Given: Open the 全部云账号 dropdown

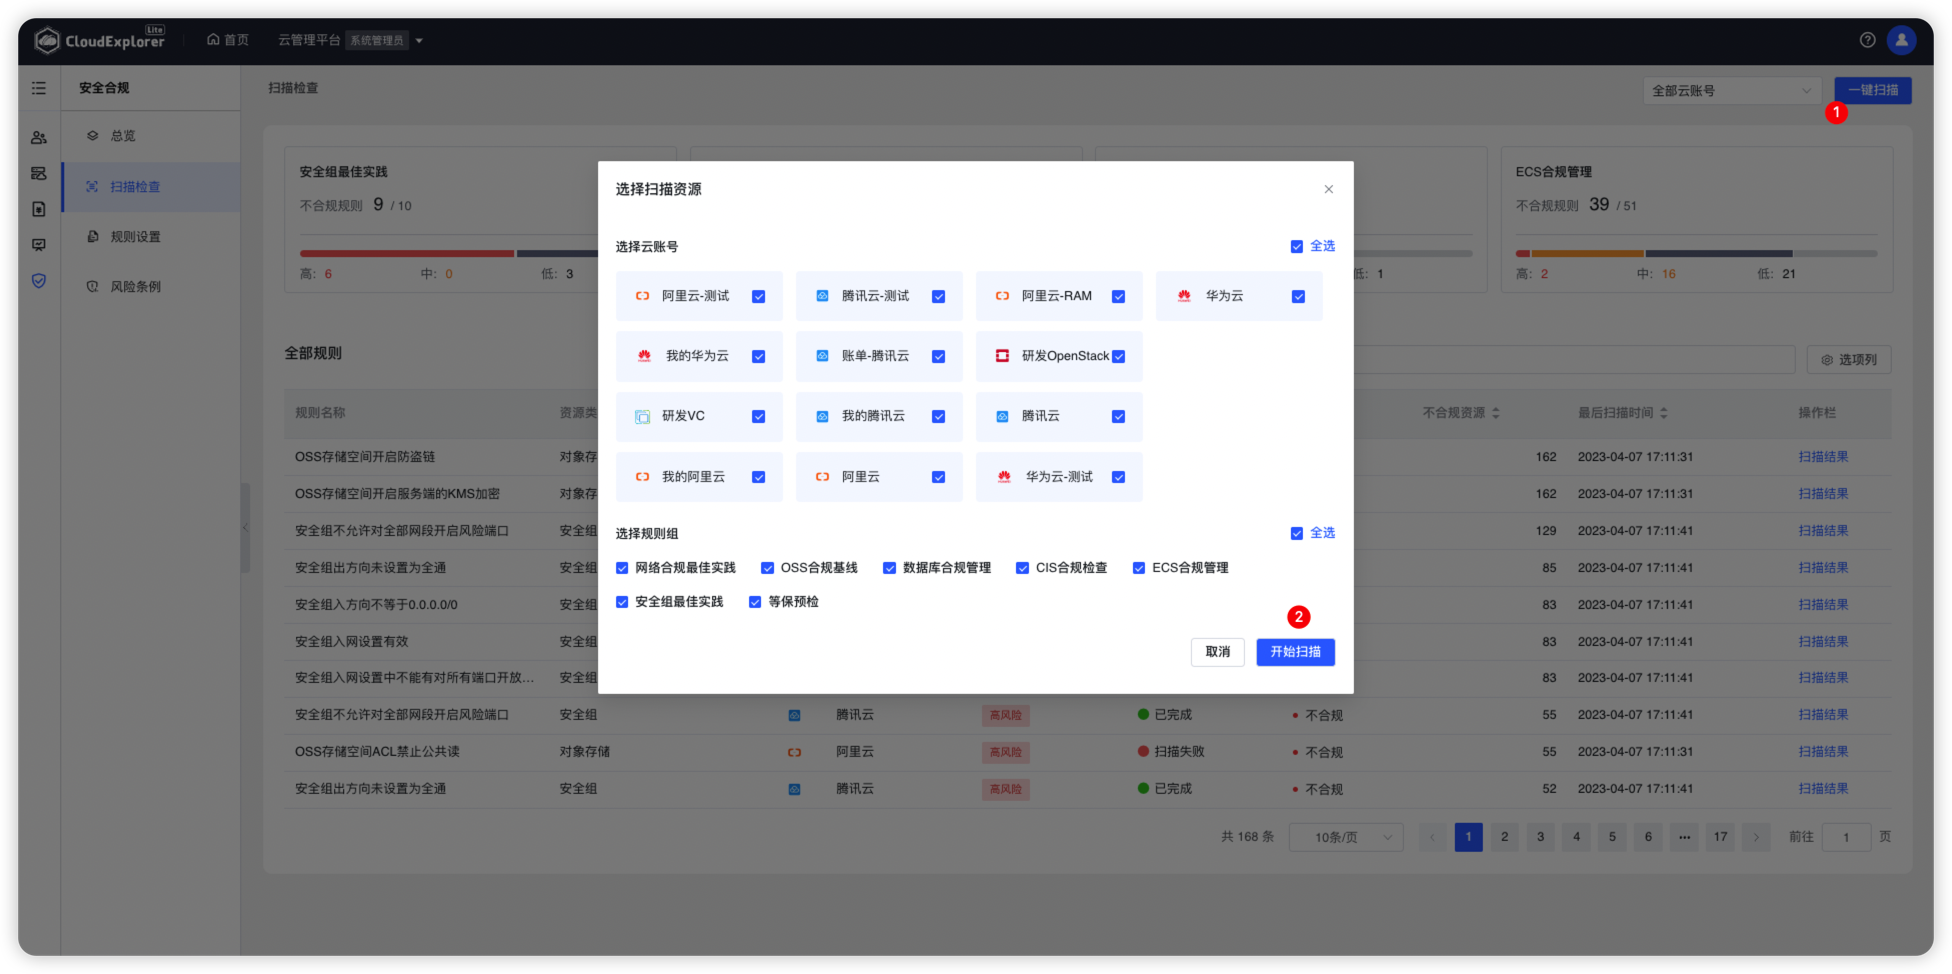Looking at the screenshot, I should [1732, 90].
